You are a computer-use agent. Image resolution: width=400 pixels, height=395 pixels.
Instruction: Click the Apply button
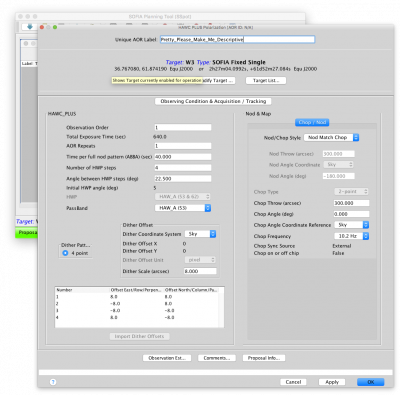point(332,382)
